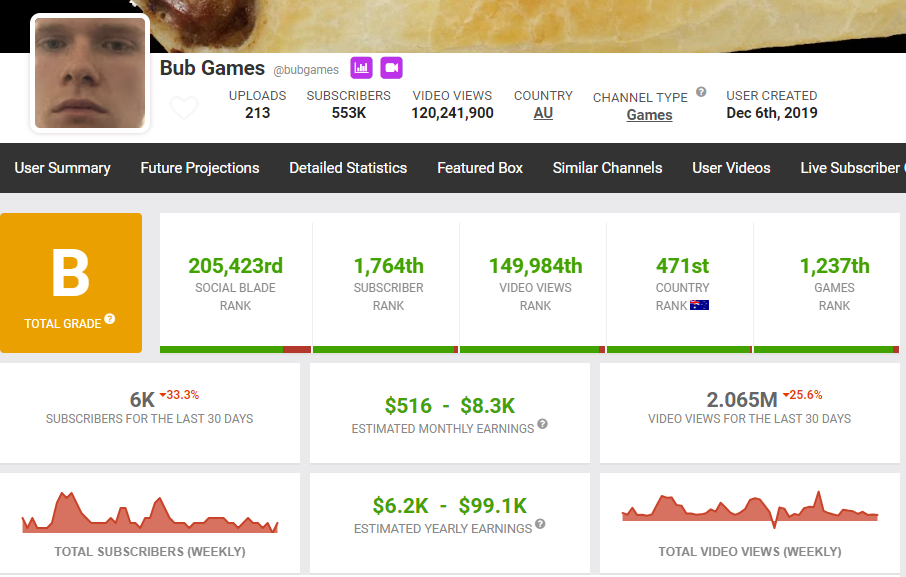Click the $516 - $8.3K monthly earnings
906x577 pixels.
[x=450, y=405]
